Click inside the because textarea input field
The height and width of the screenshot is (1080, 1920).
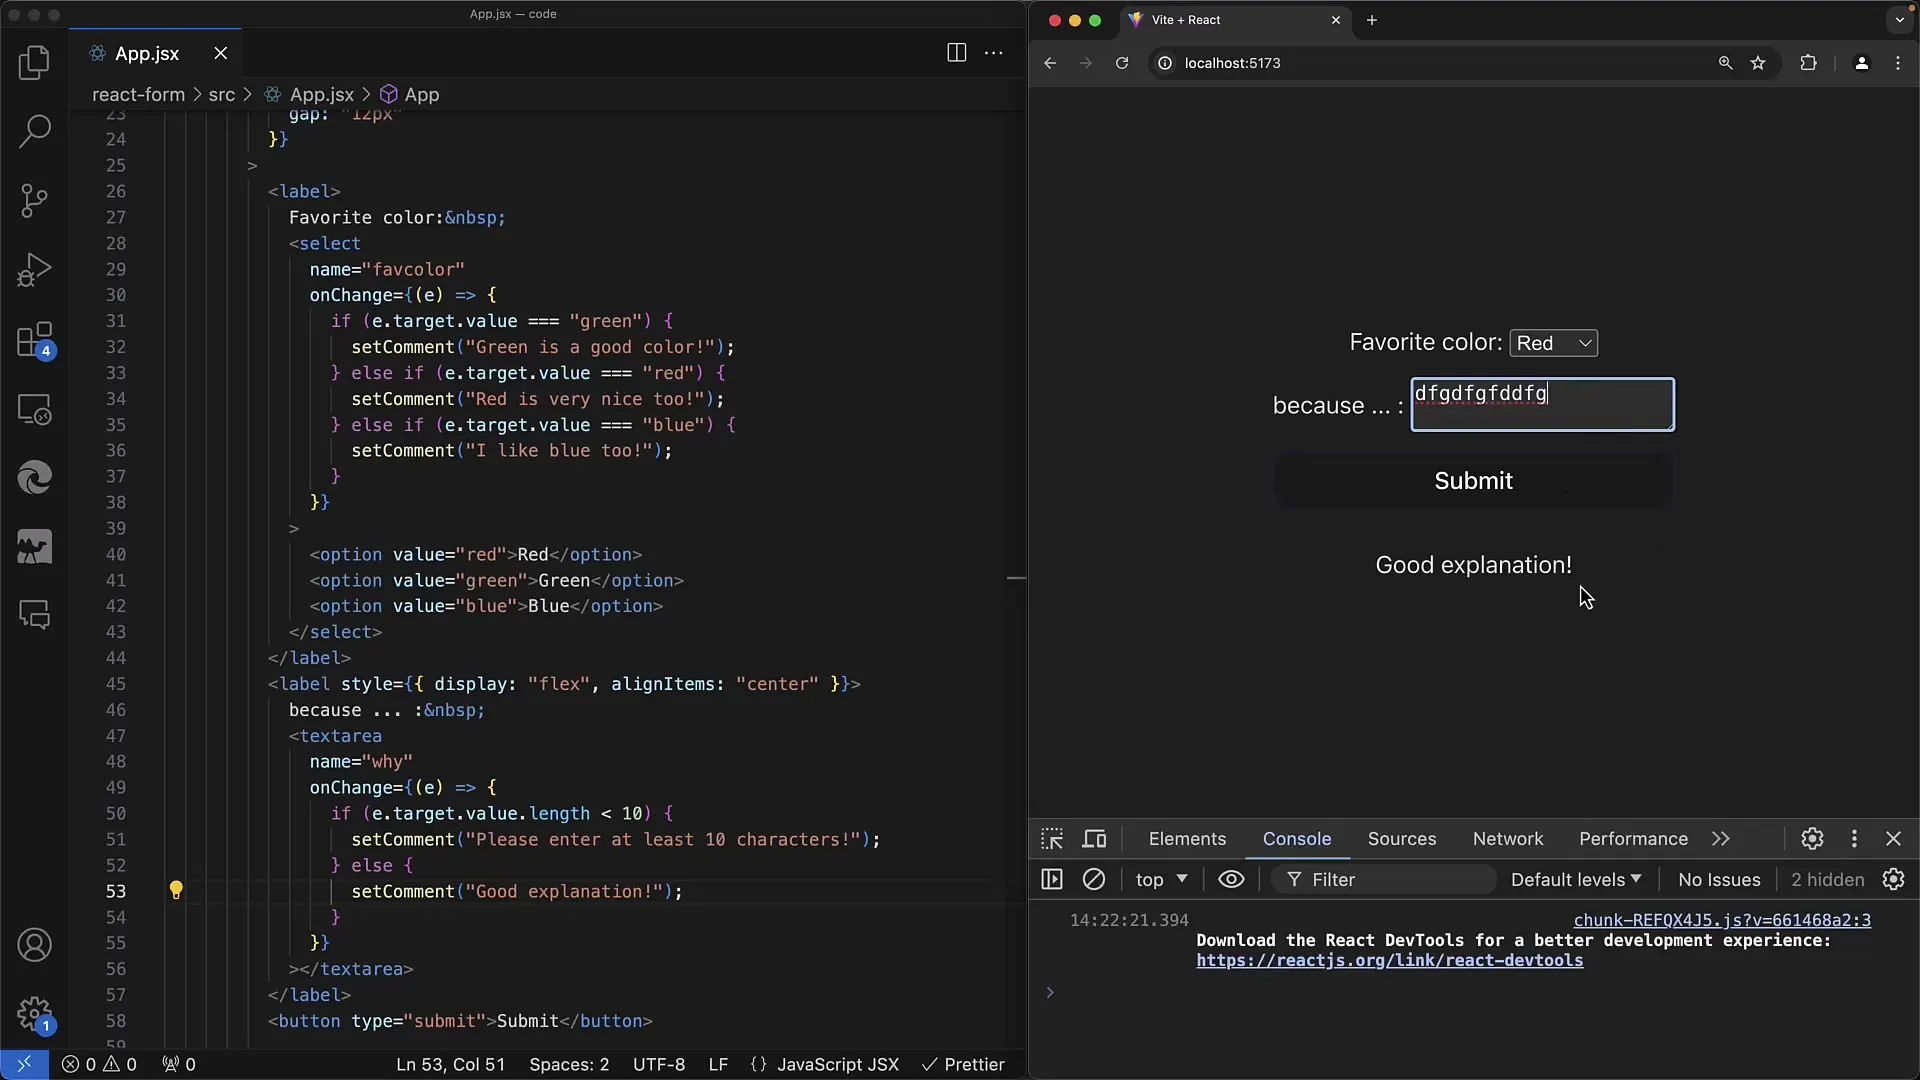click(x=1539, y=405)
